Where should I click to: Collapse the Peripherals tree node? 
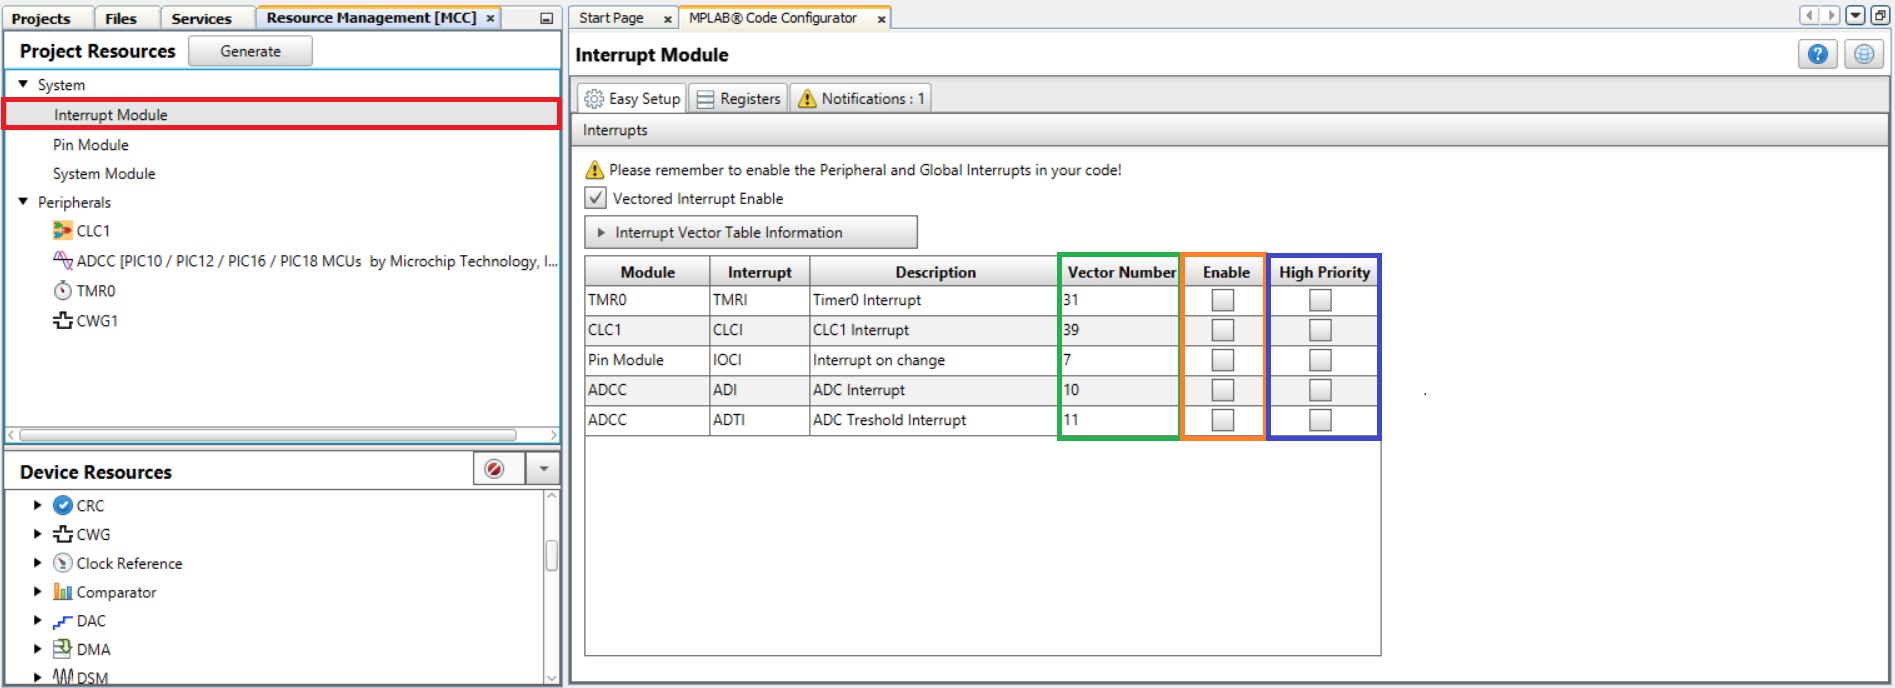[x=23, y=202]
